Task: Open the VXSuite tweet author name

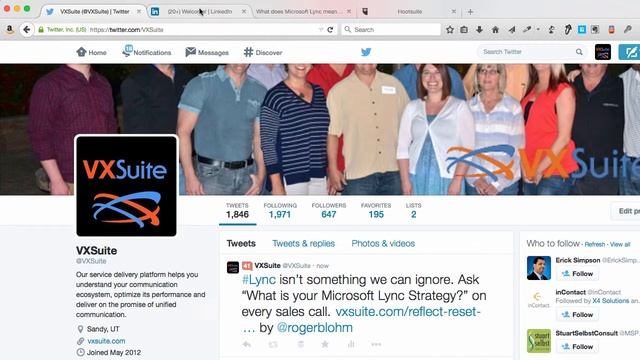Action: point(267,265)
